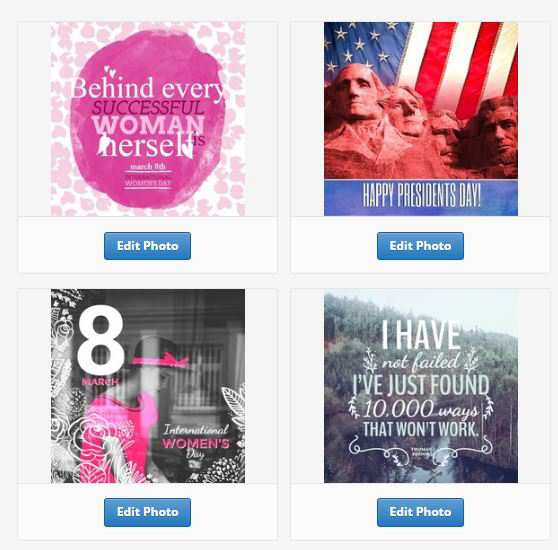The image size is (558, 550).
Task: Click the underlined 'march 8th' caption
Action: 148,167
